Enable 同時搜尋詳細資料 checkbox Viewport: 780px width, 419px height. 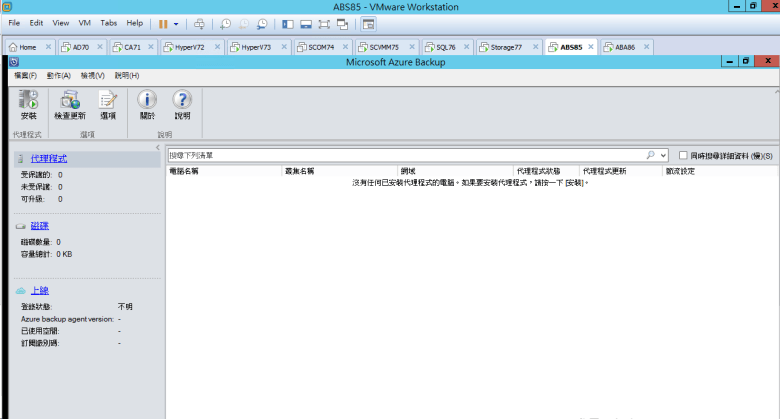pyautogui.click(x=683, y=156)
